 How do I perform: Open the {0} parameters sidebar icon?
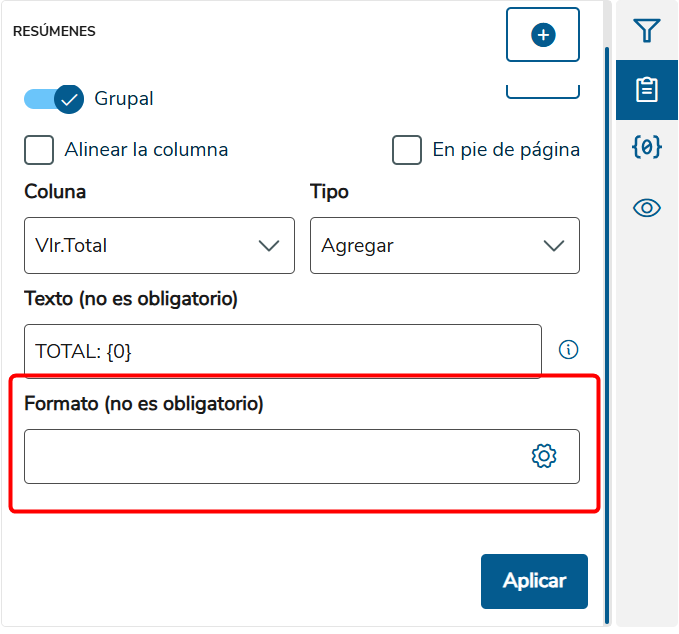tap(647, 147)
